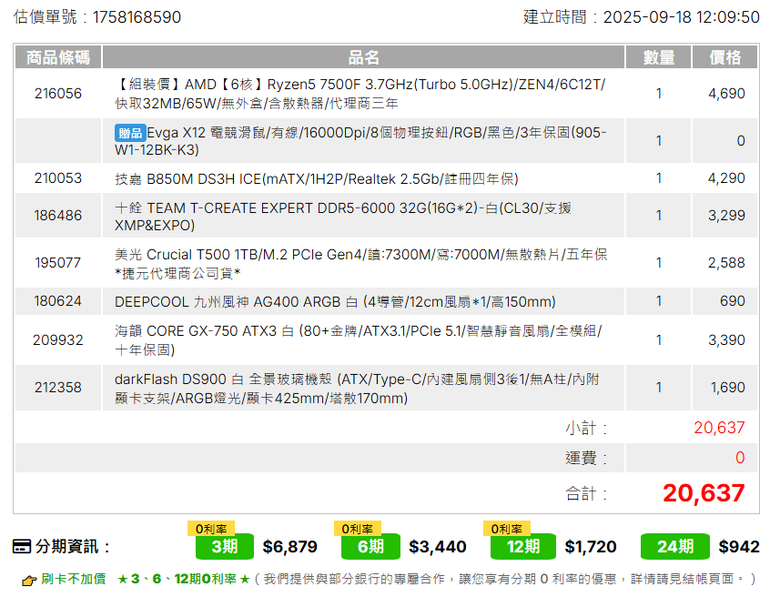Click the 運費 shipping label
The width and height of the screenshot is (780, 597).
pyautogui.click(x=586, y=458)
